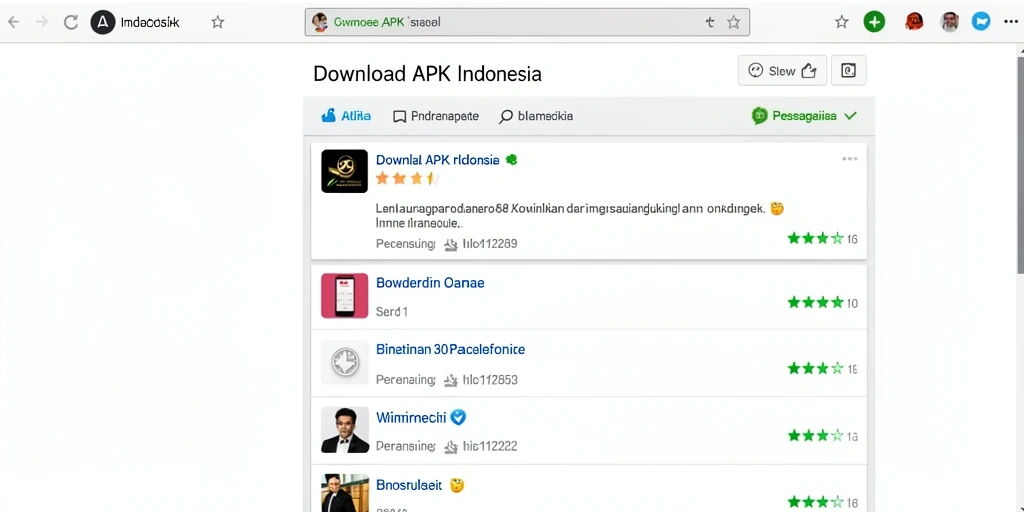This screenshot has height=512, width=1024.
Task: Toggle the star next to Imdacosik
Action: tap(217, 22)
